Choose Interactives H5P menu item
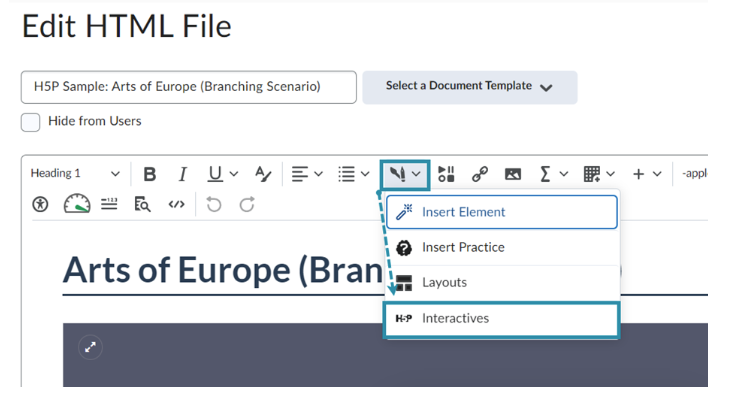Viewport: 732px width, 399px height. pos(501,319)
